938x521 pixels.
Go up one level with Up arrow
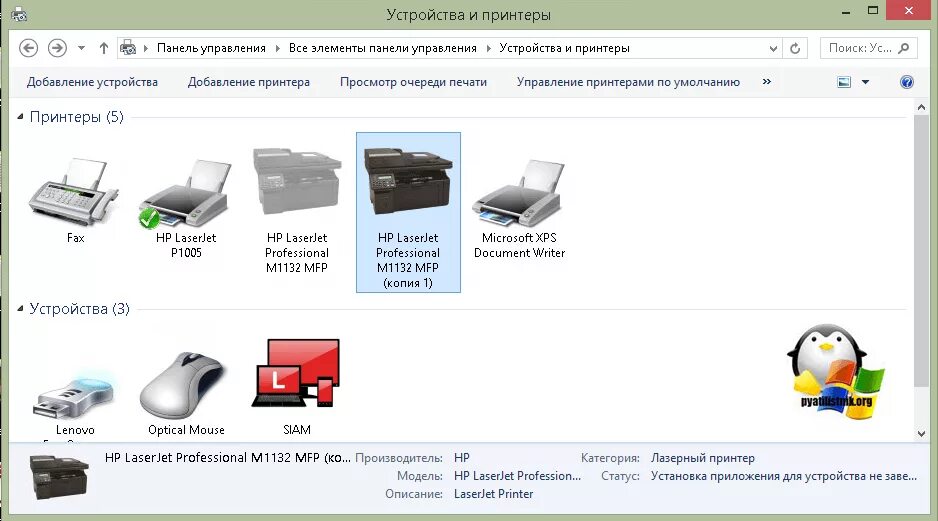(103, 48)
